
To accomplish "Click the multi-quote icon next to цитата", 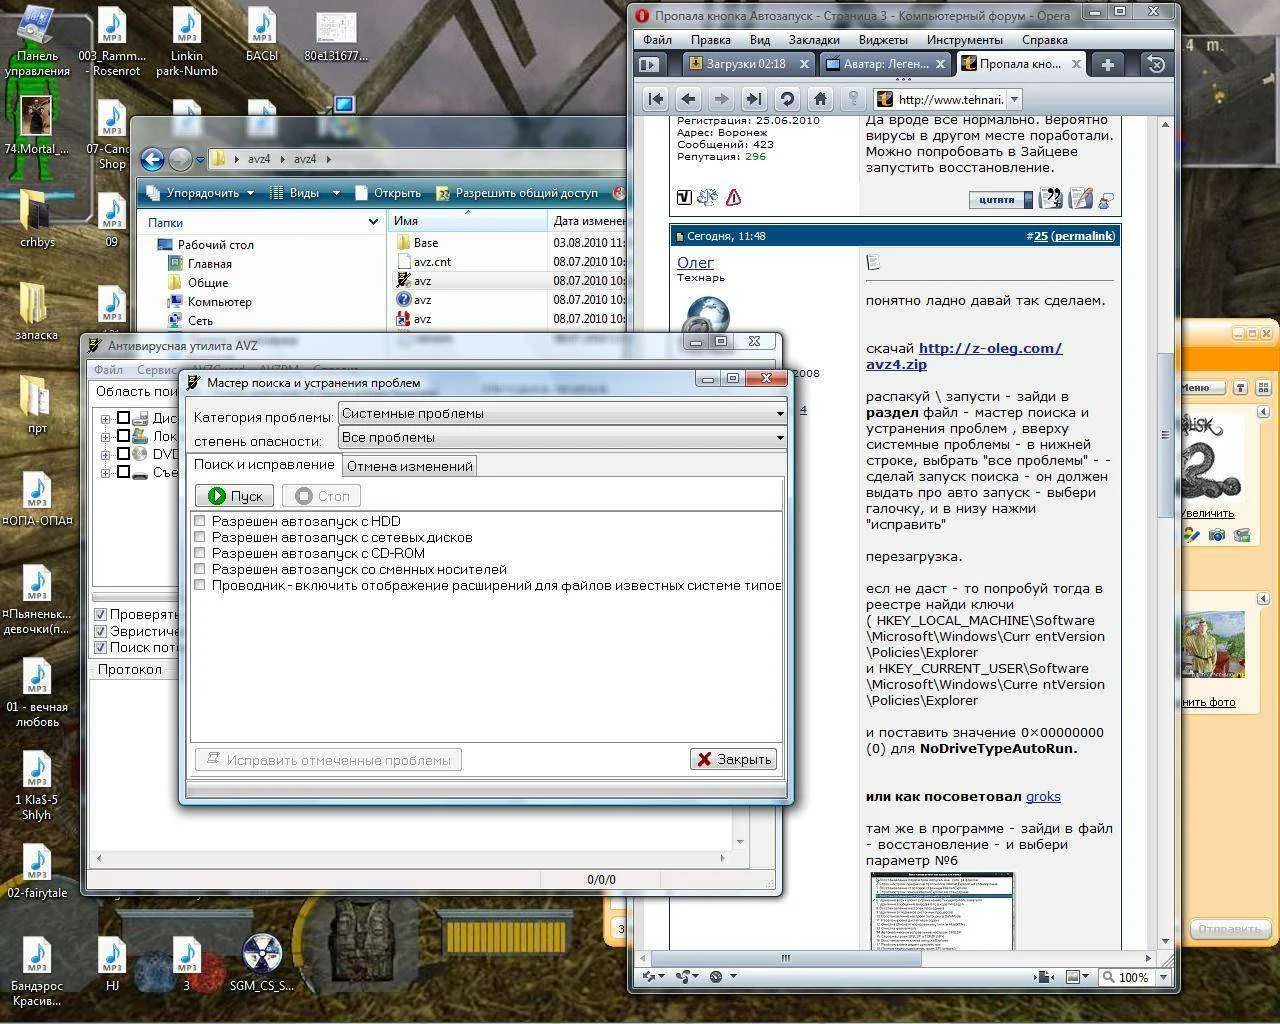I will [1050, 198].
